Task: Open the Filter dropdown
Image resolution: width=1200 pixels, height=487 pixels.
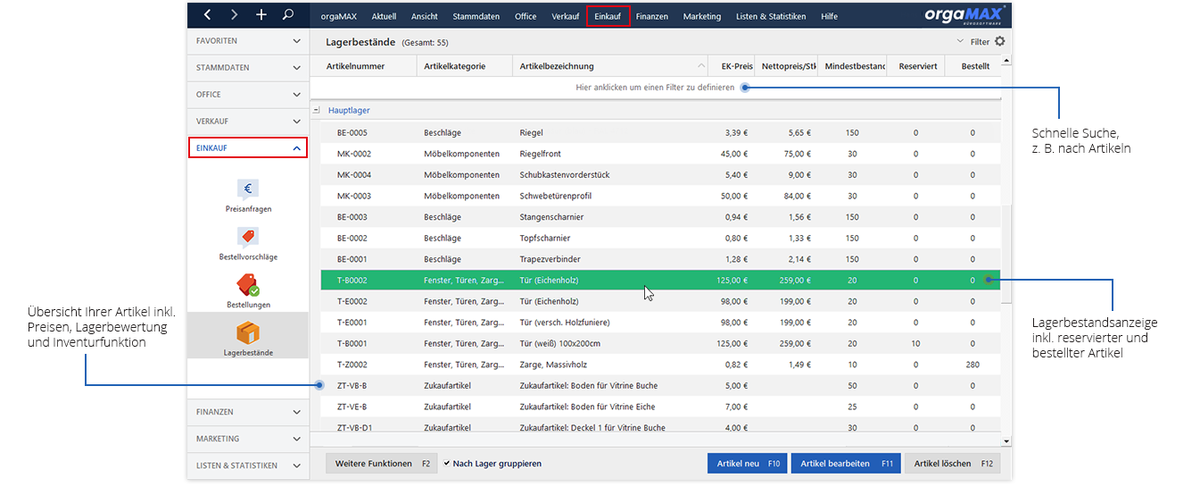Action: pyautogui.click(x=973, y=42)
